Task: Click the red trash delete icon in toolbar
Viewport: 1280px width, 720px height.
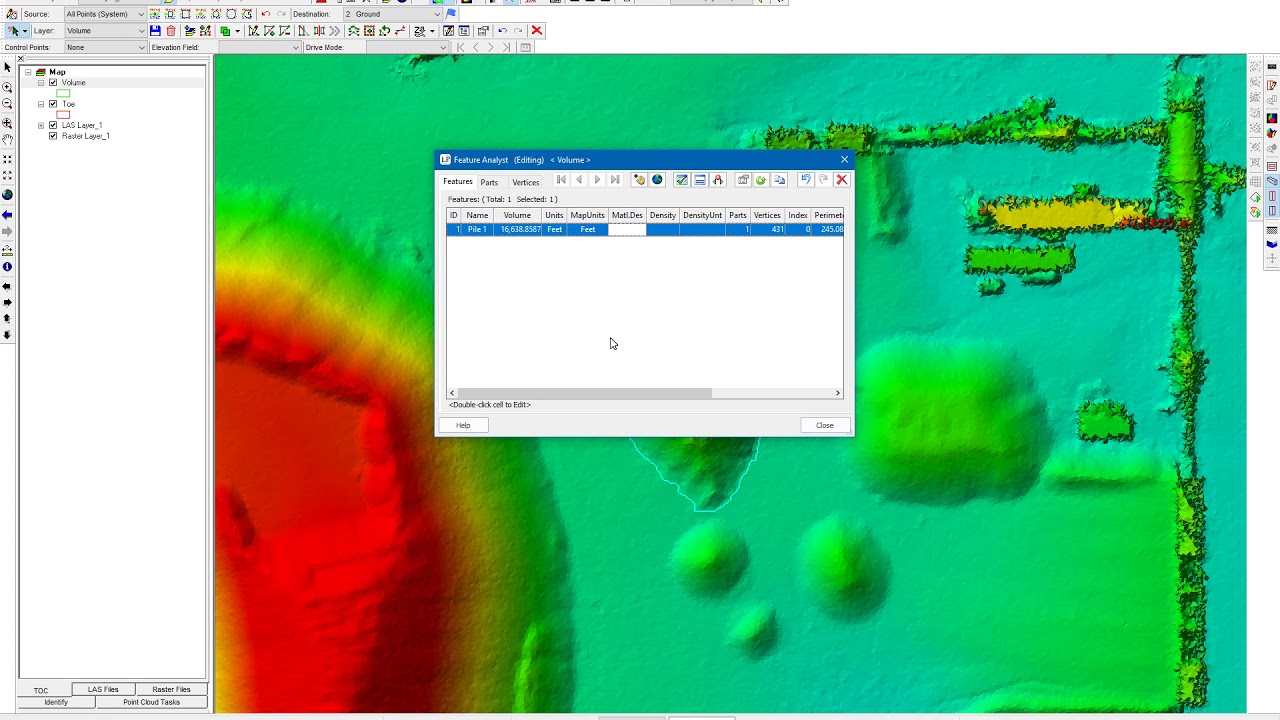Action: [171, 31]
